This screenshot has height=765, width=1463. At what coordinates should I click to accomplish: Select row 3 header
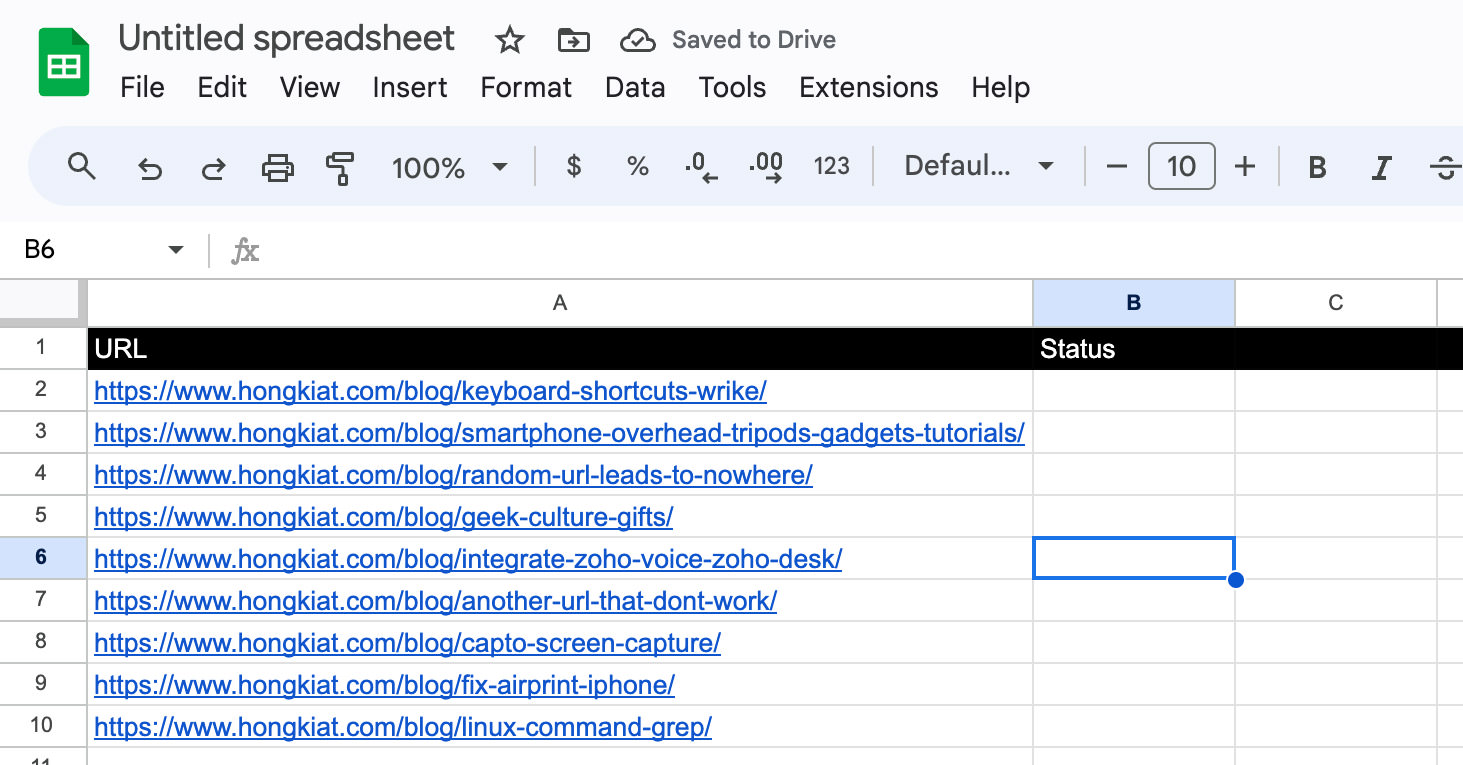click(x=42, y=432)
